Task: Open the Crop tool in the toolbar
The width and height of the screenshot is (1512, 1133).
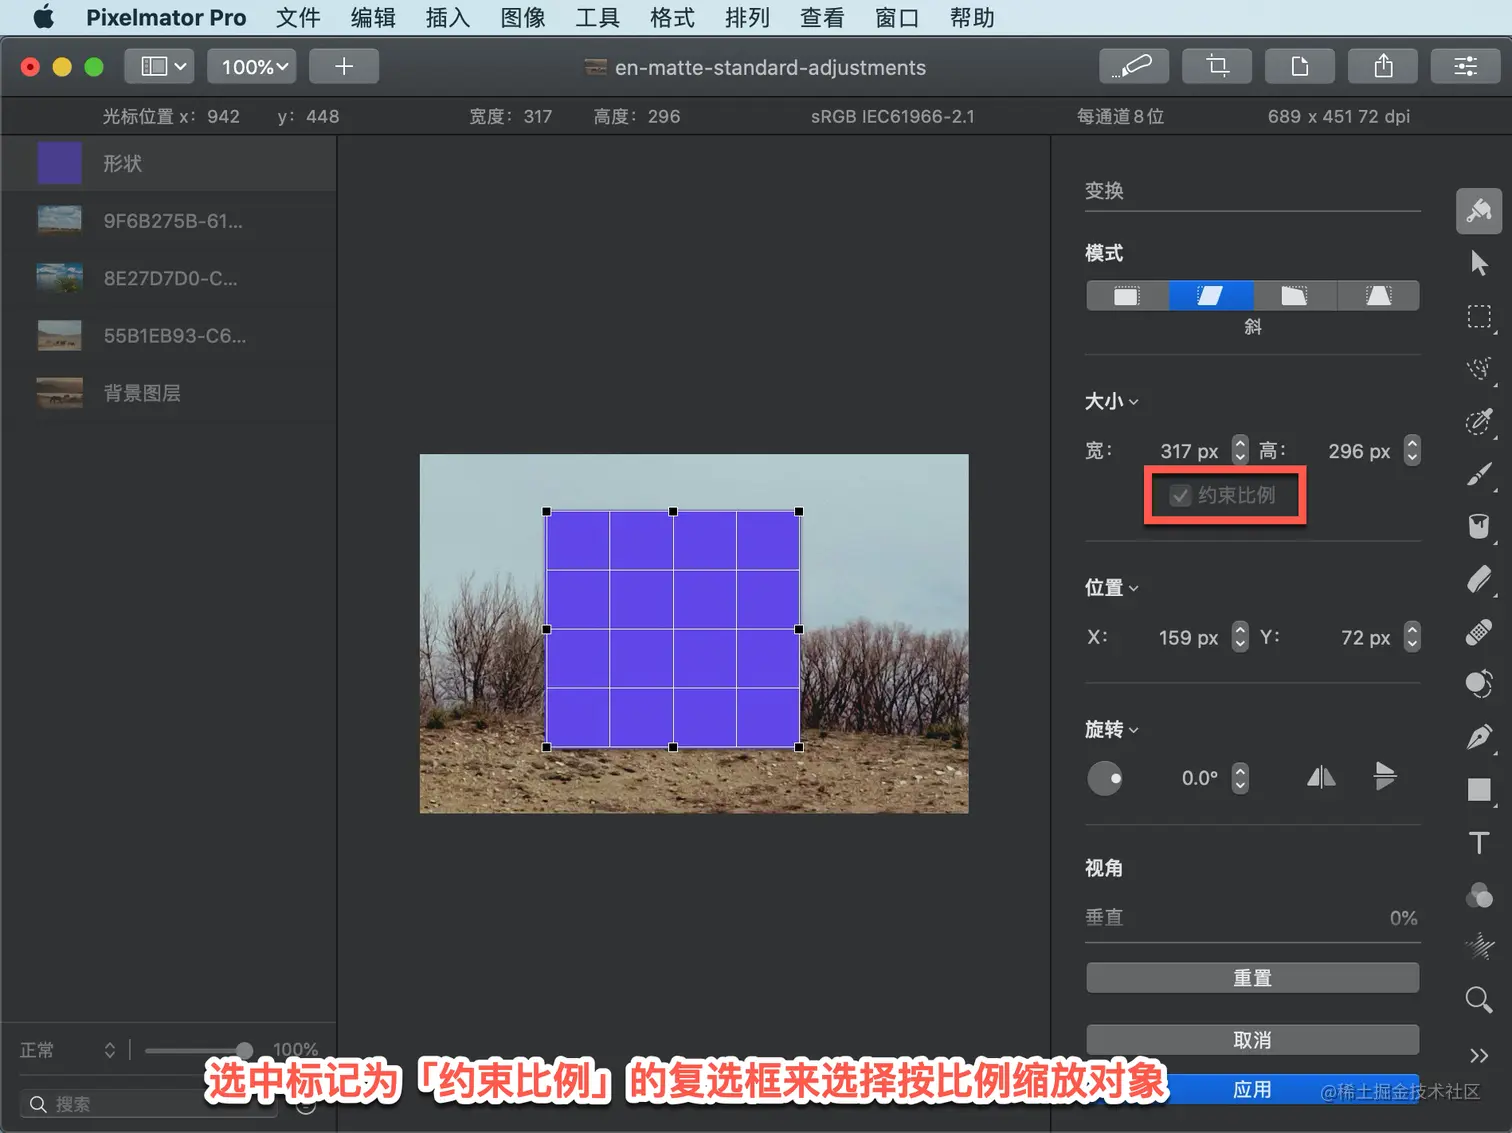Action: click(1217, 66)
